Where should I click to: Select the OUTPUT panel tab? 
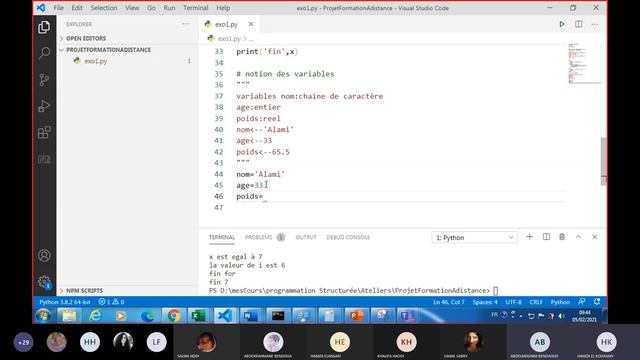[306, 237]
